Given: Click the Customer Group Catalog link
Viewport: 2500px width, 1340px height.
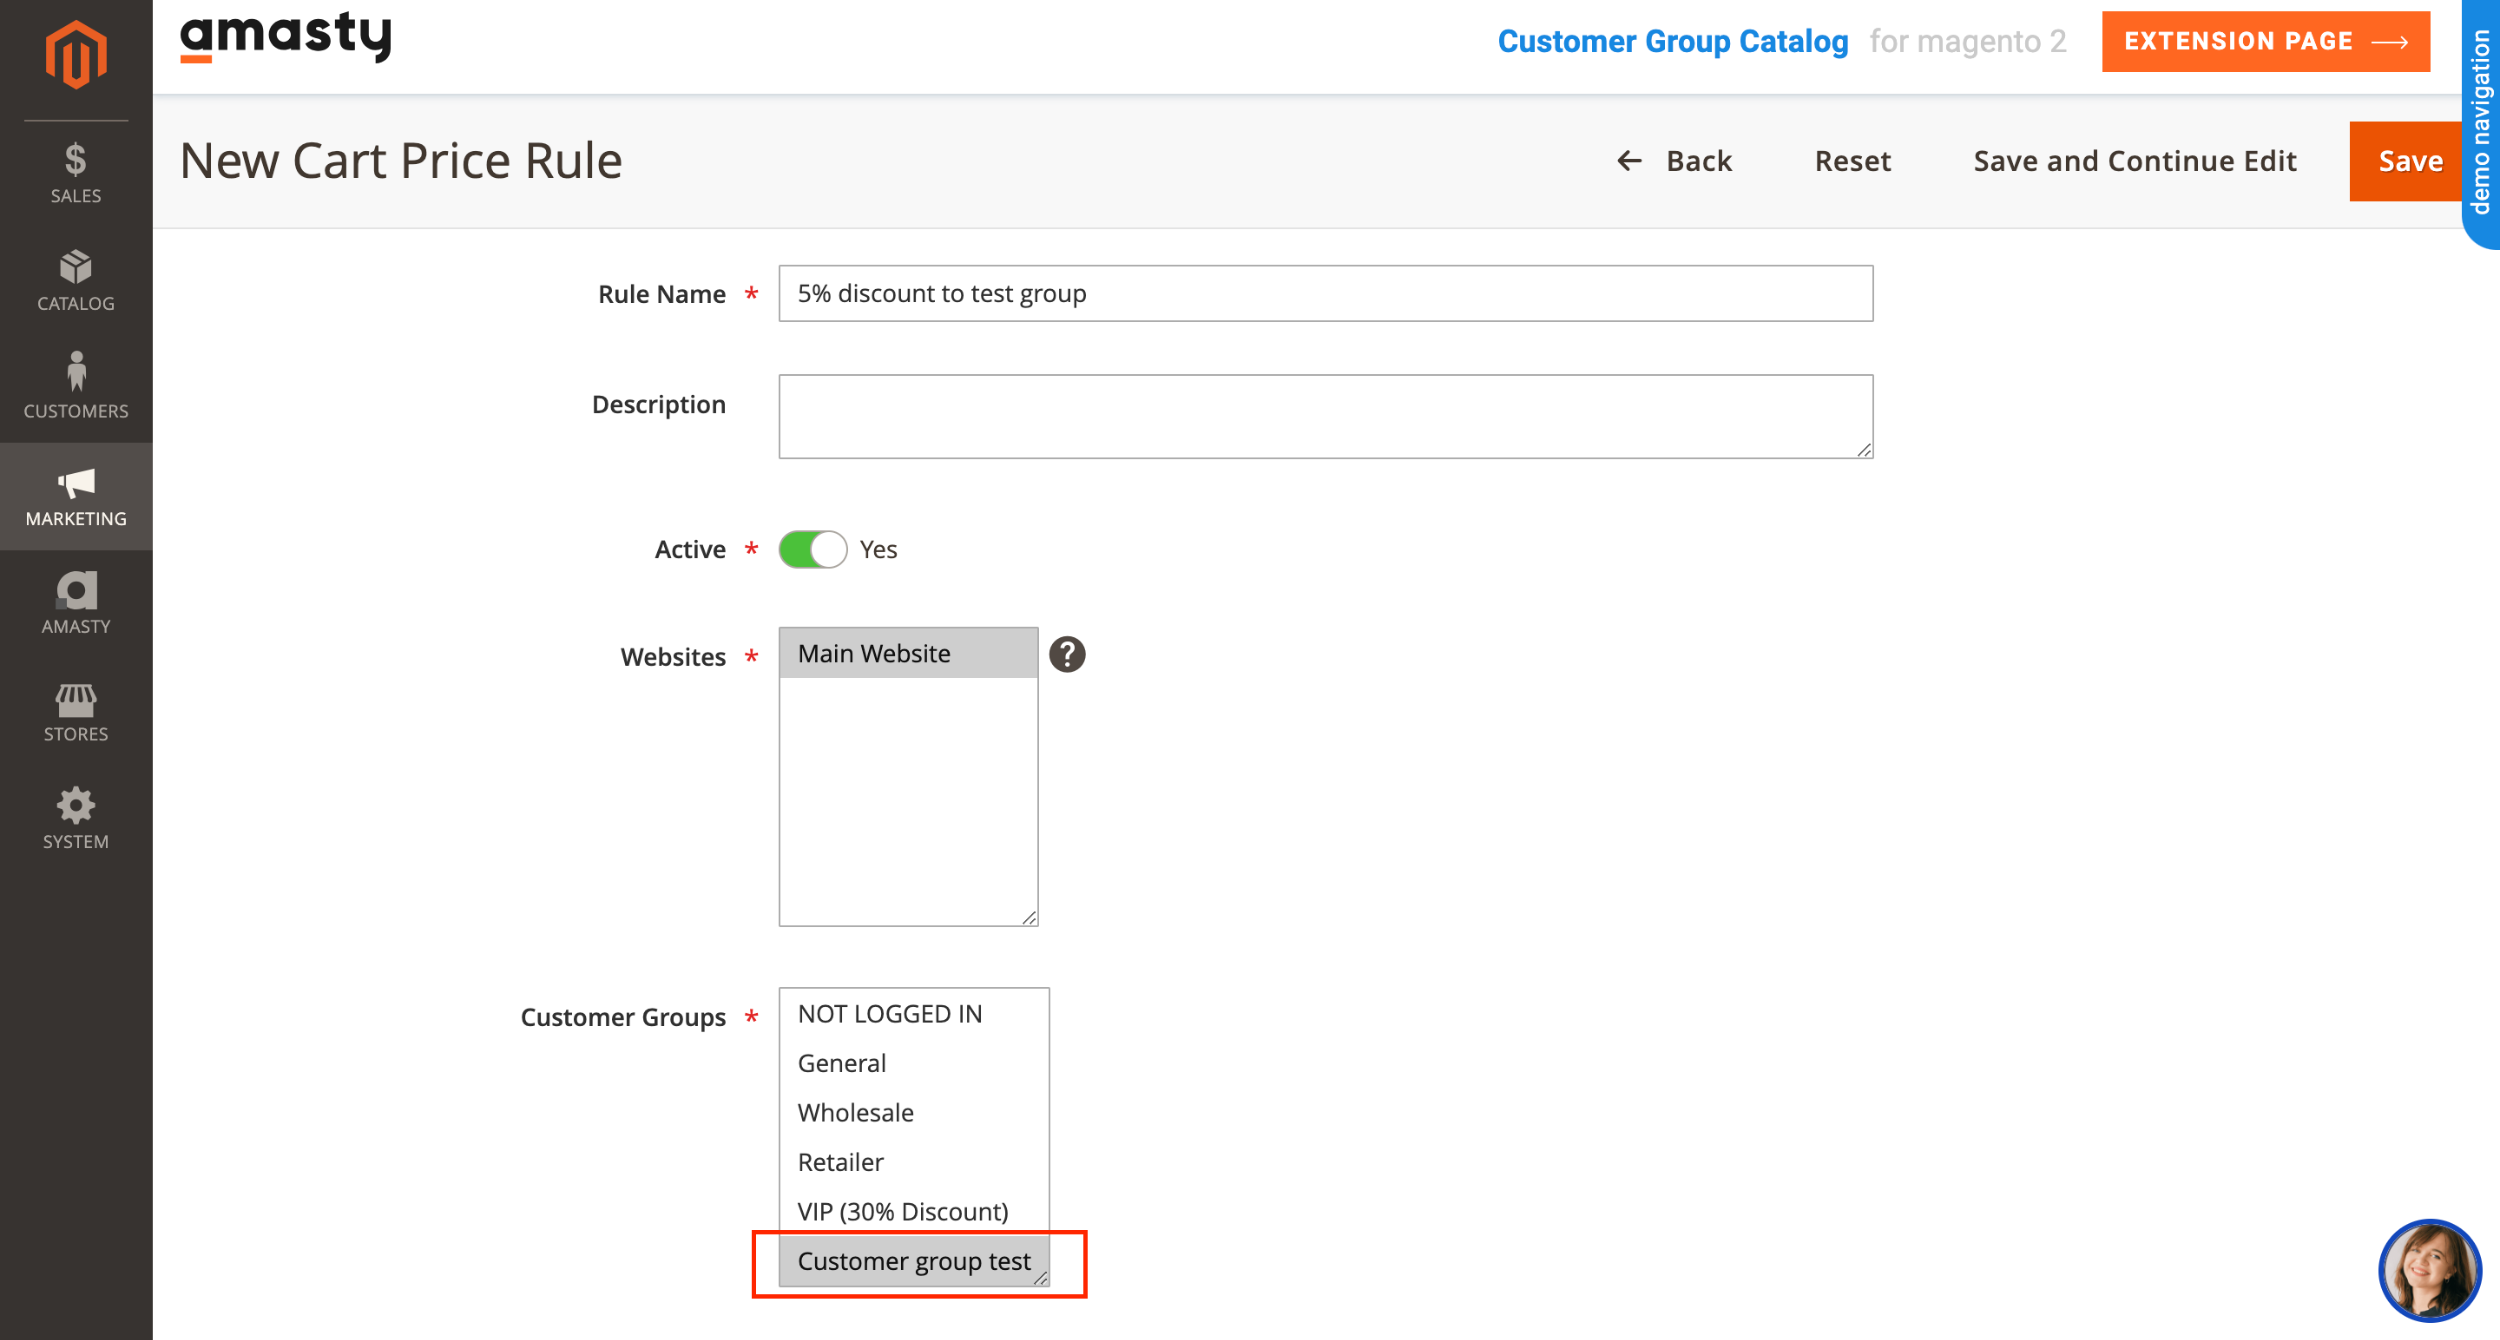Looking at the screenshot, I should click(x=1673, y=41).
